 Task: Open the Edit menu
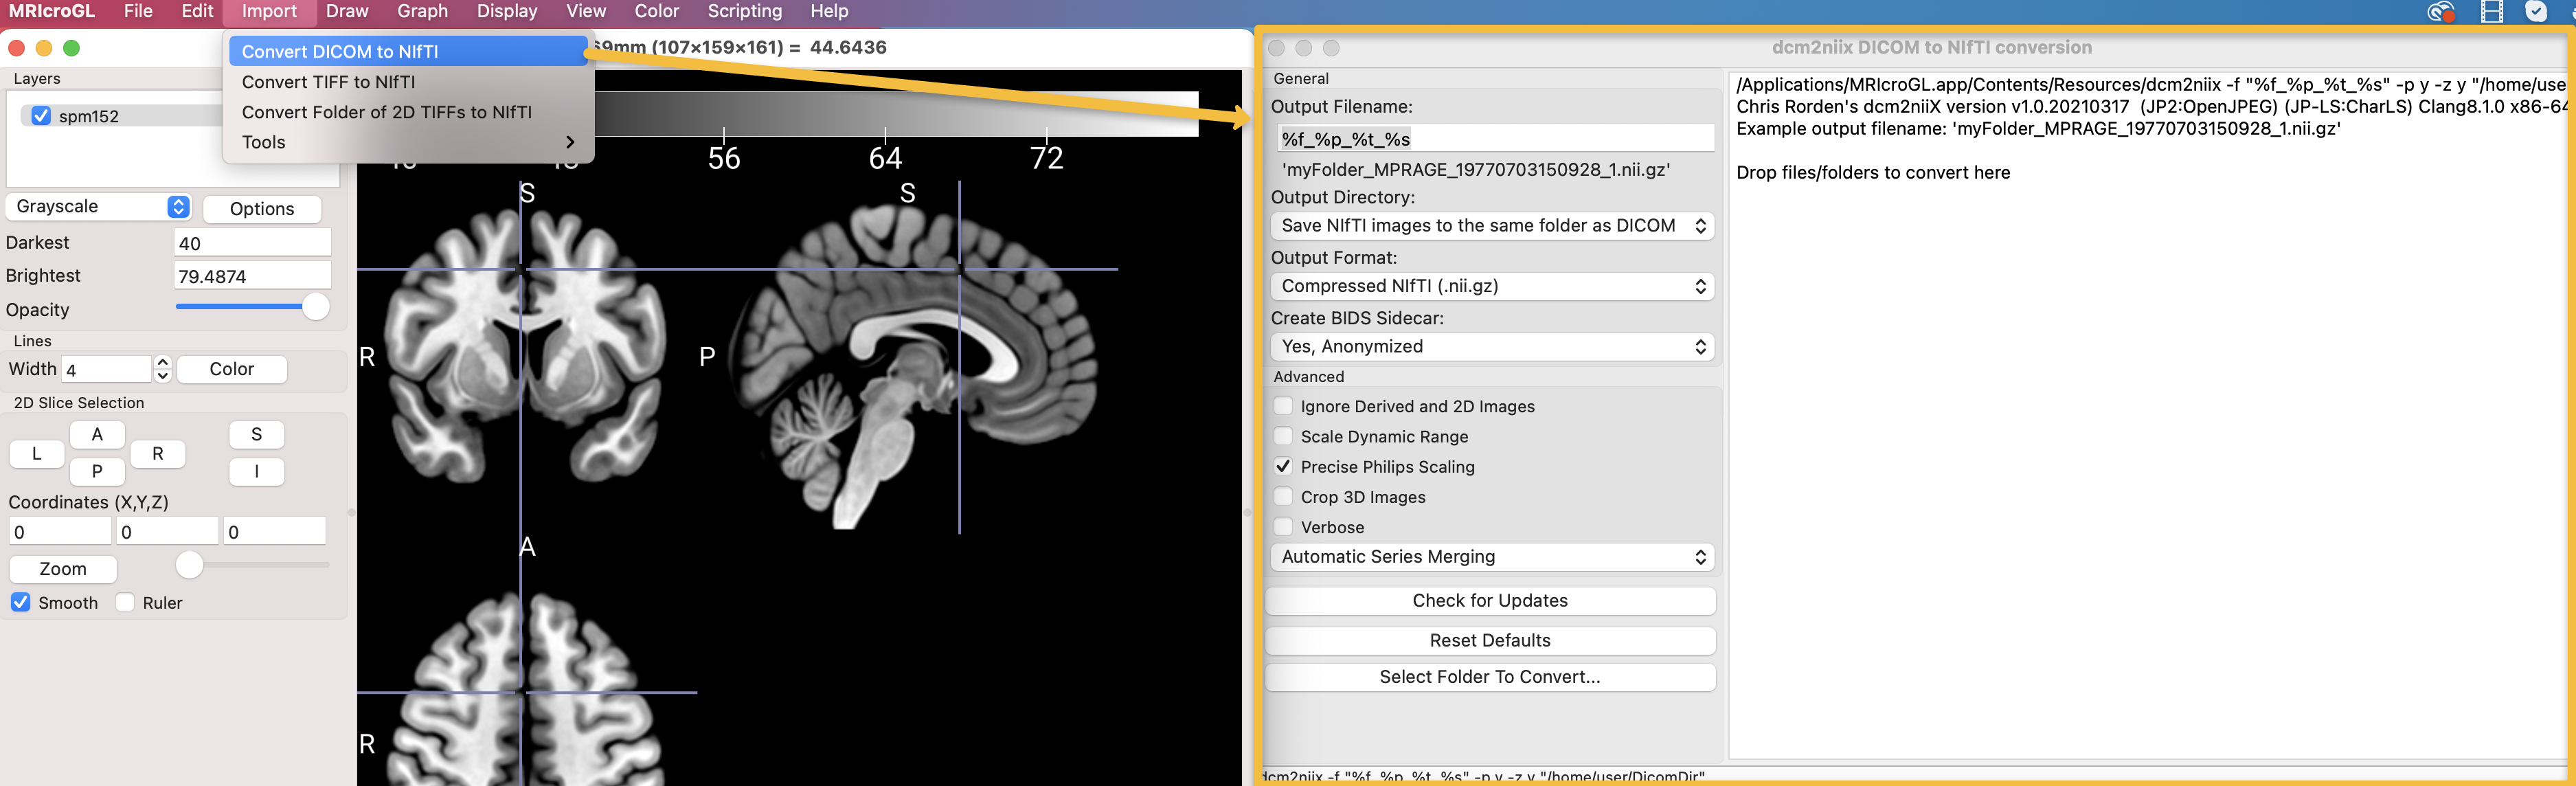(x=197, y=12)
